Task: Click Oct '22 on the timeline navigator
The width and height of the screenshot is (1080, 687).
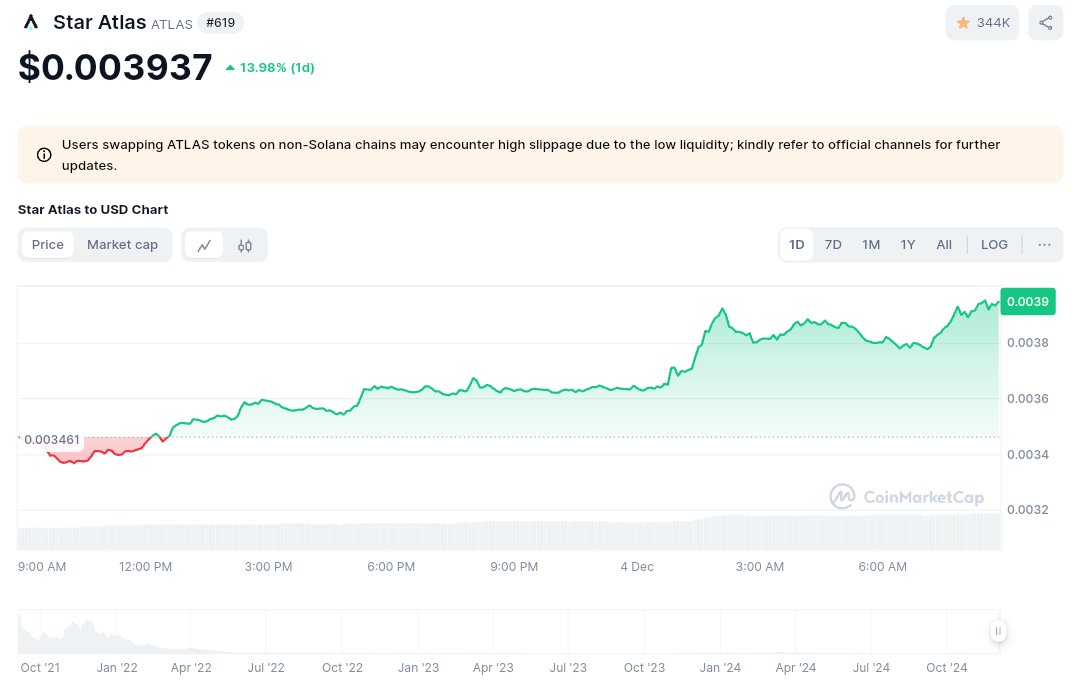Action: [342, 668]
